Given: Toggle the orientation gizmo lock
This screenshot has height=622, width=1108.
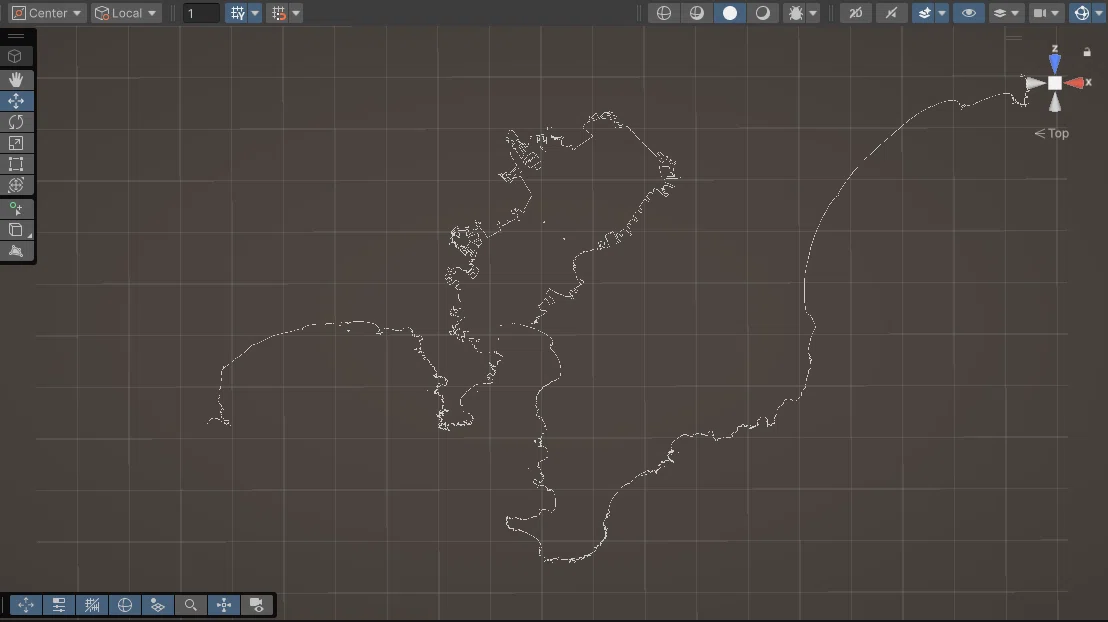Looking at the screenshot, I should (x=1087, y=52).
